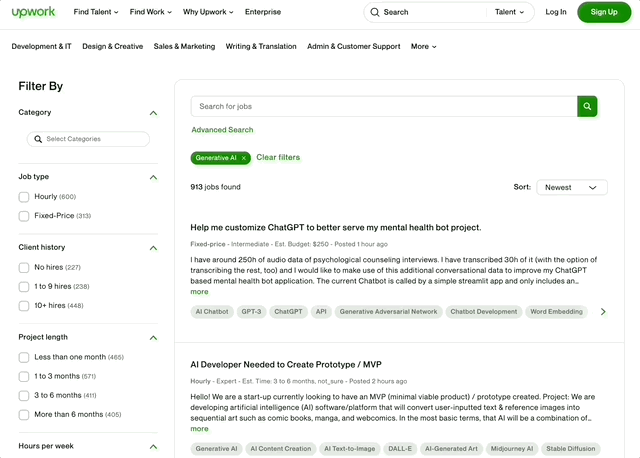This screenshot has height=458, width=640.
Task: Click the Upwork logo
Action: (33, 12)
